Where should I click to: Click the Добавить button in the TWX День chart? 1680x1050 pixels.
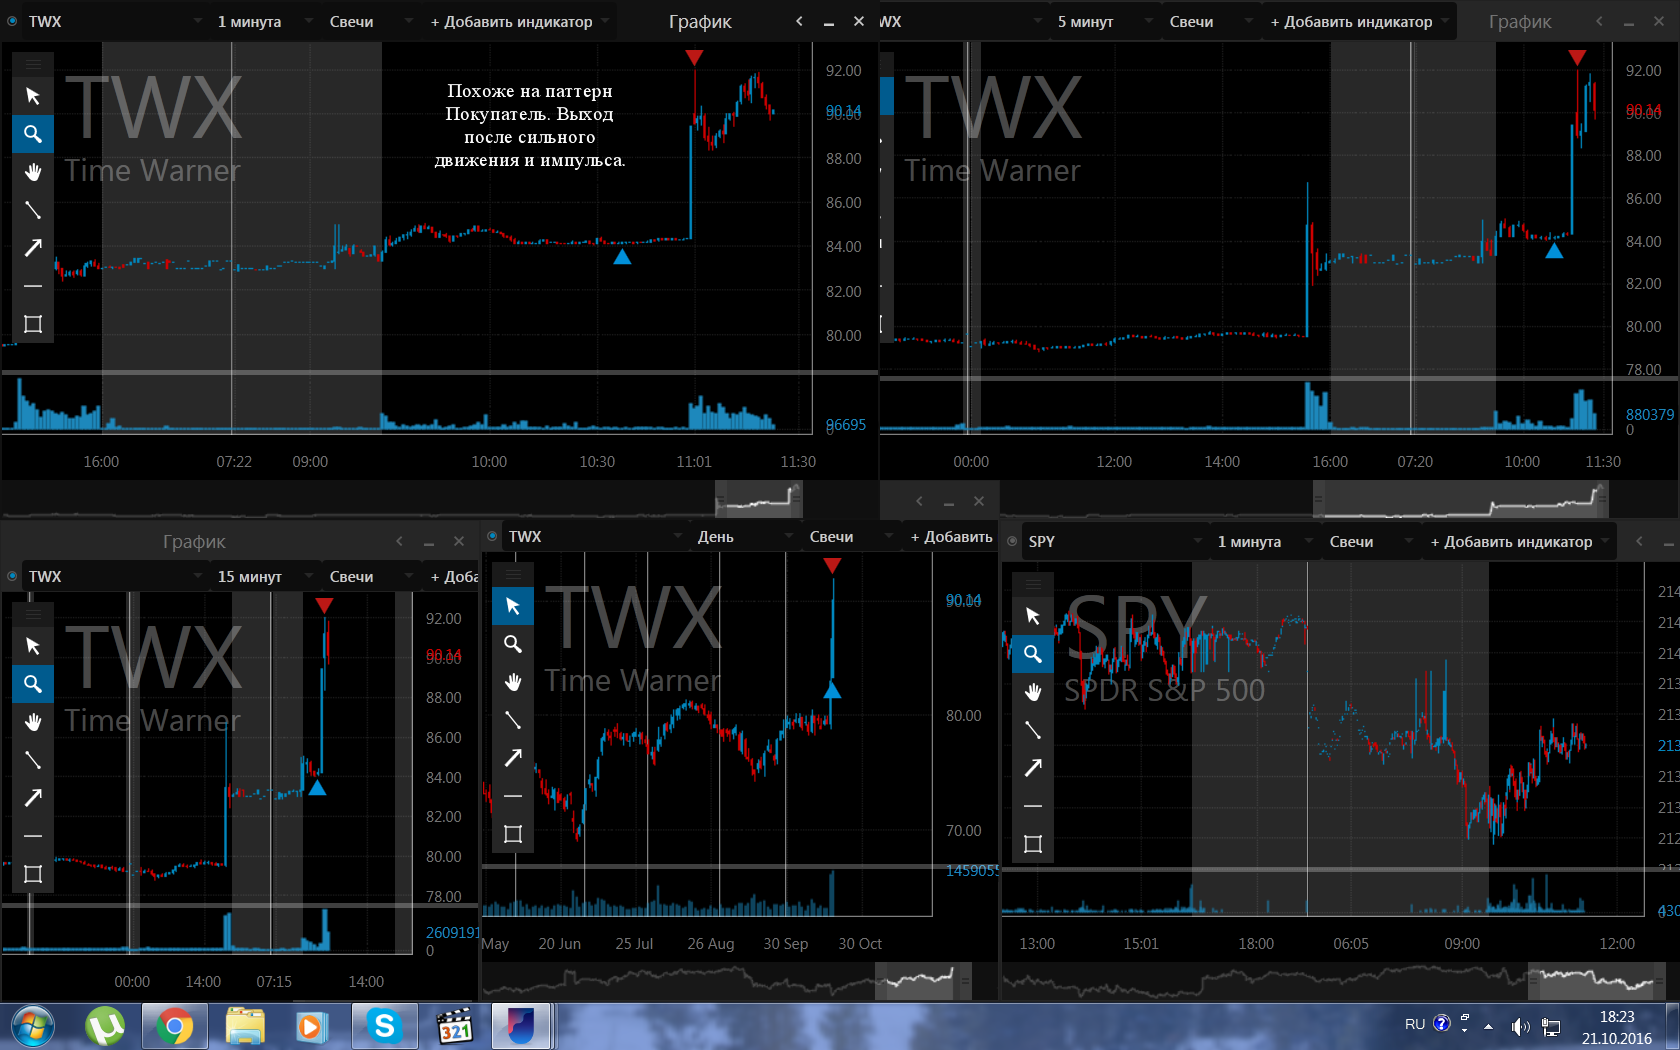coord(950,536)
